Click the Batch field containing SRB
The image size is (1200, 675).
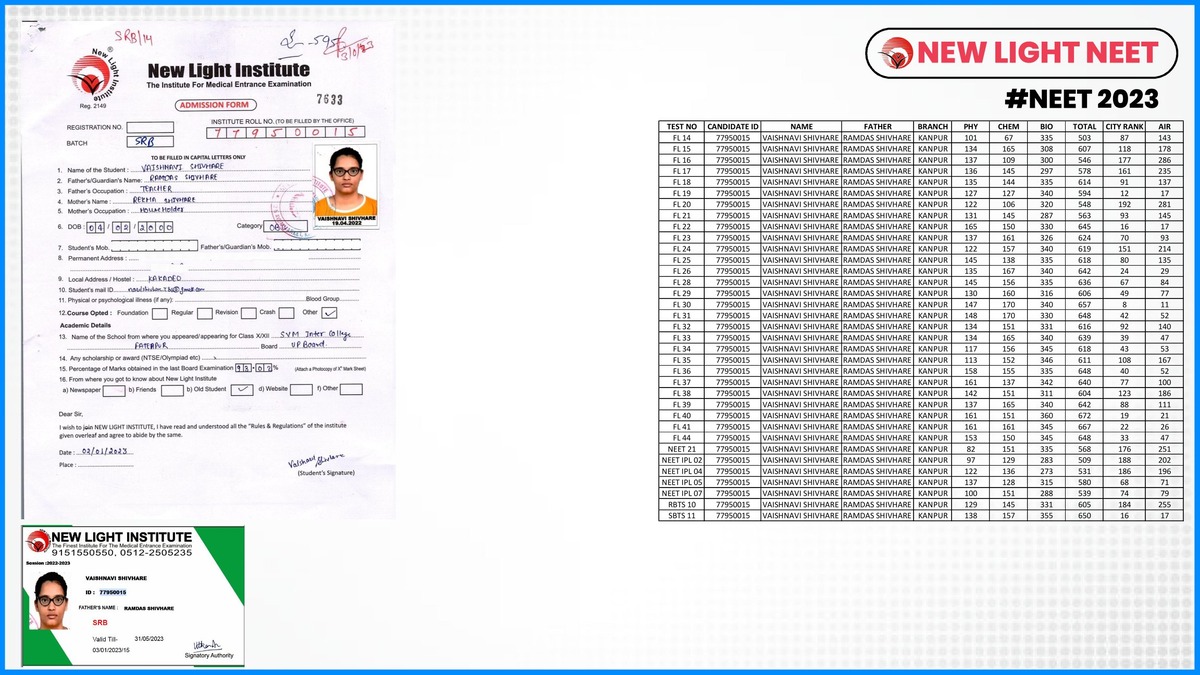tap(150, 142)
